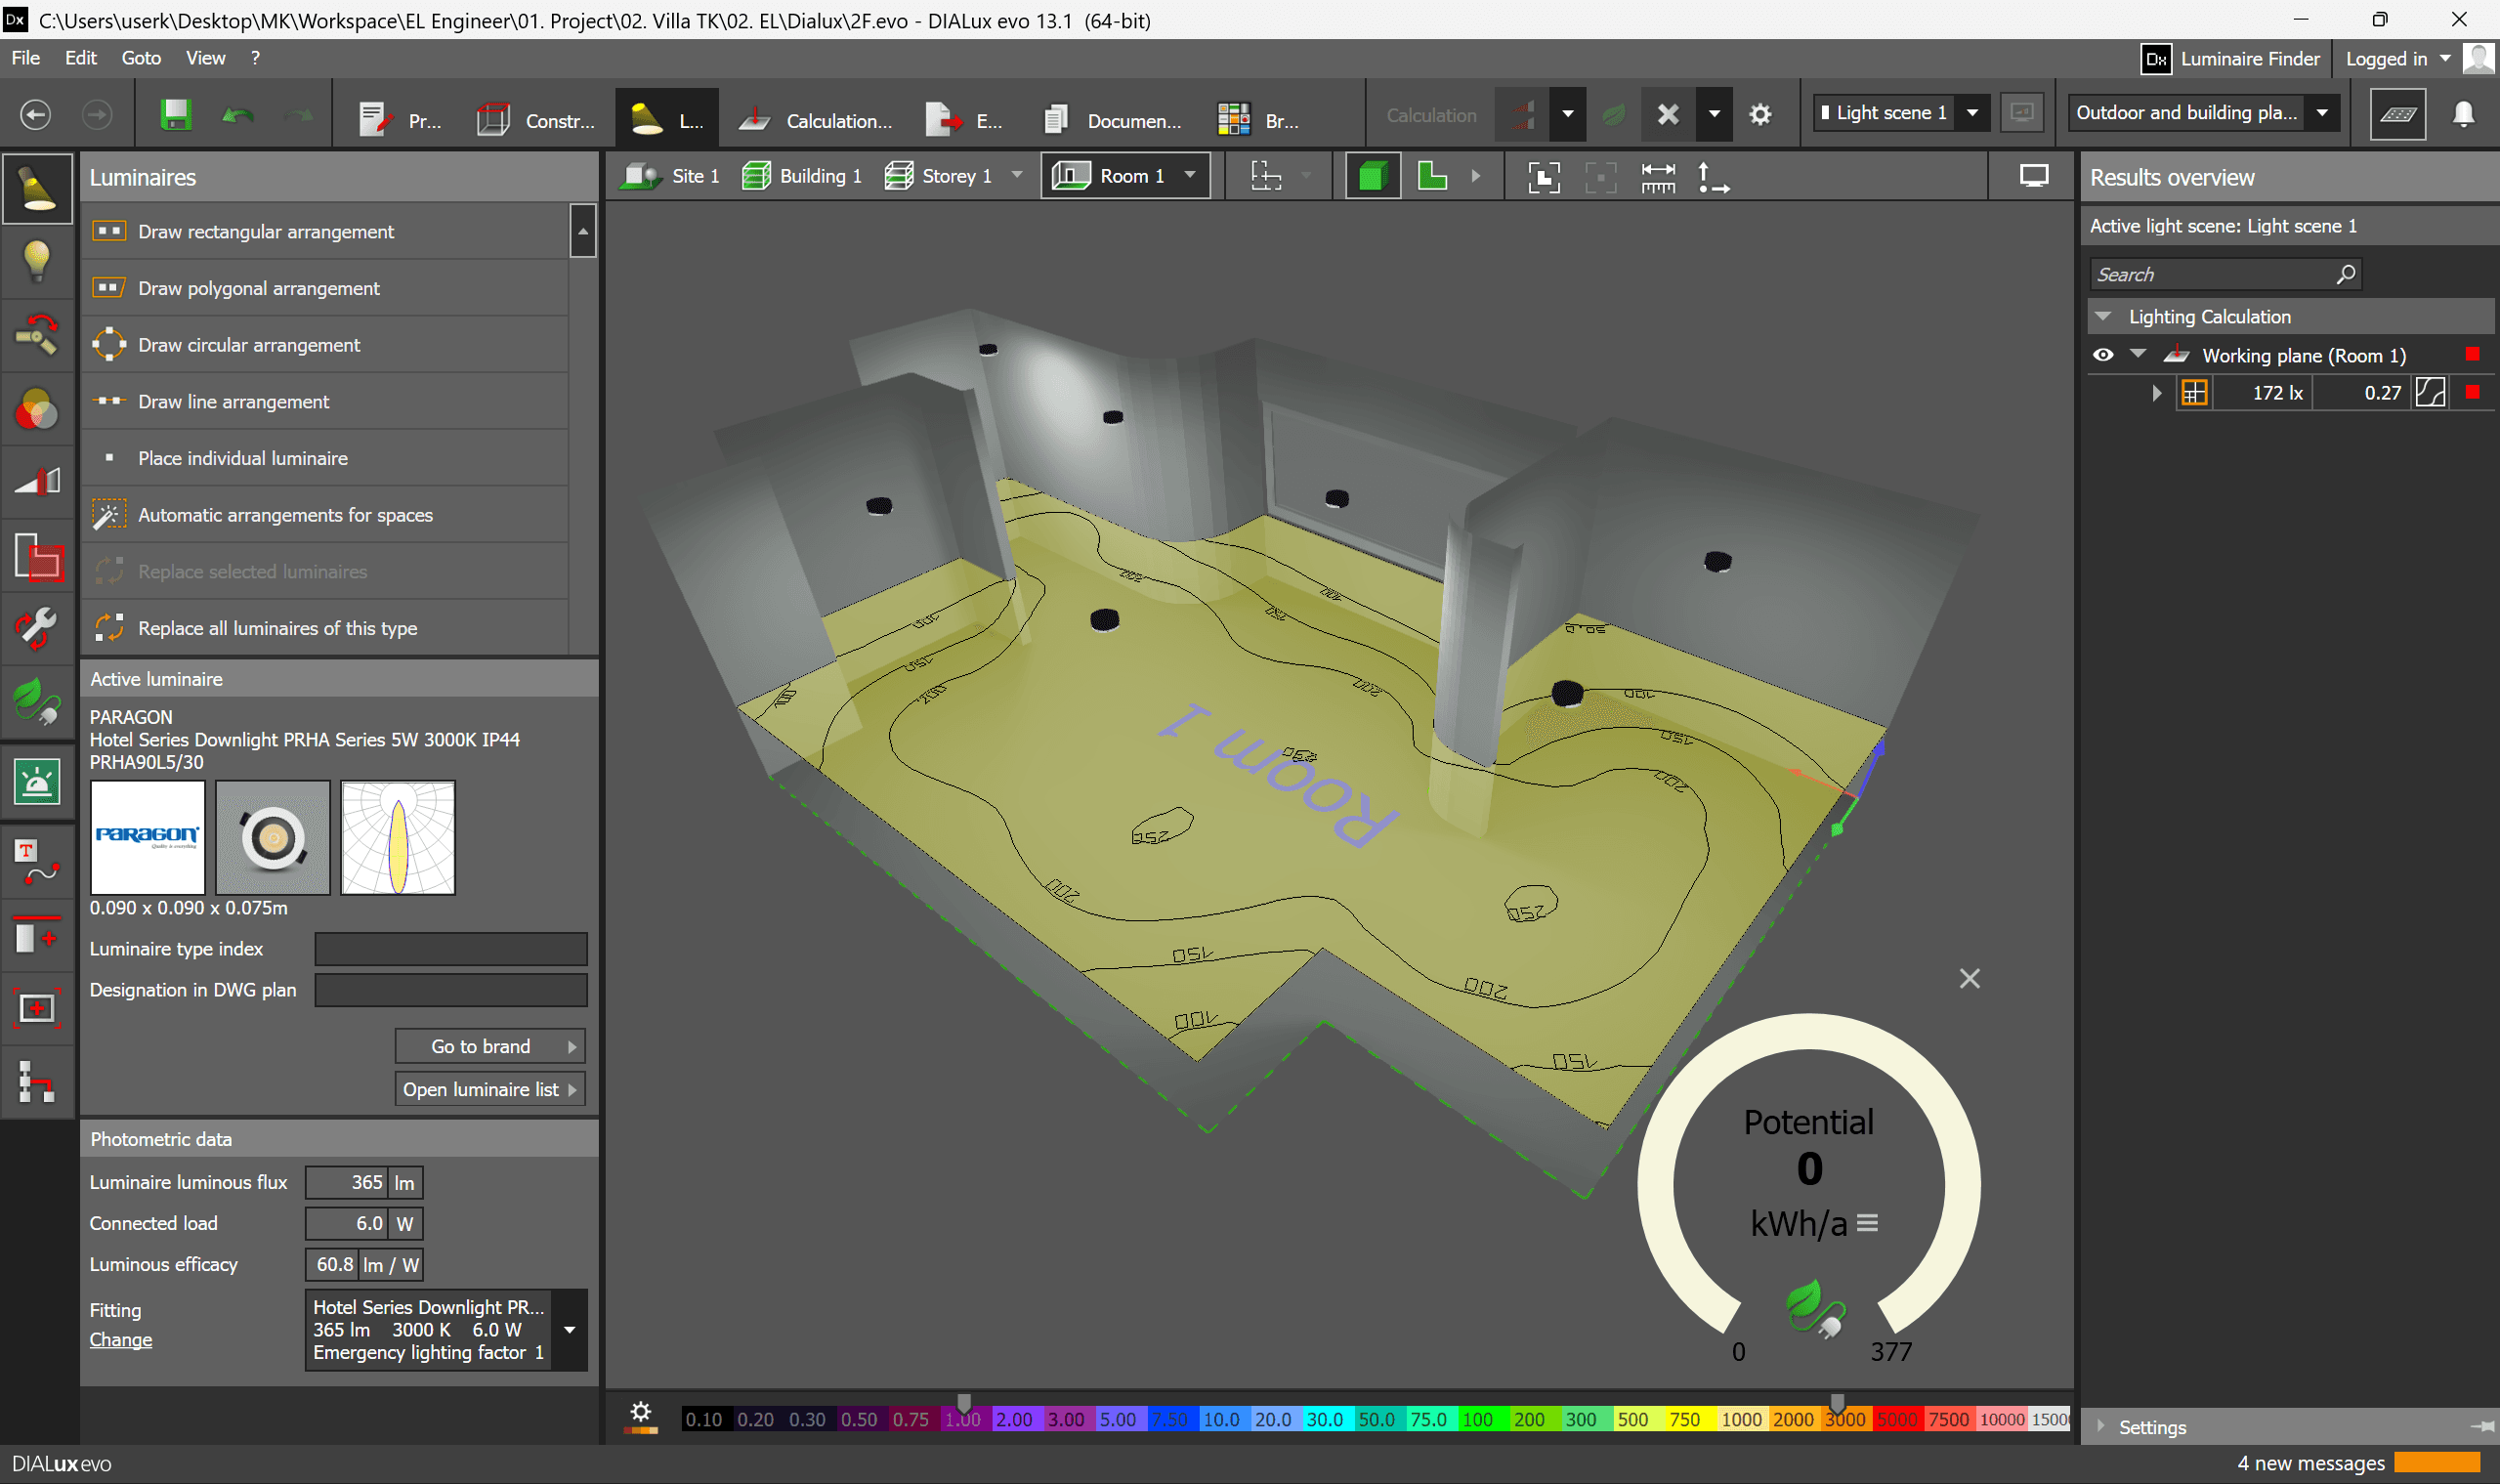Click Draw polygonal arrangement
Screen dimensions: 2500x1484
[325, 288]
